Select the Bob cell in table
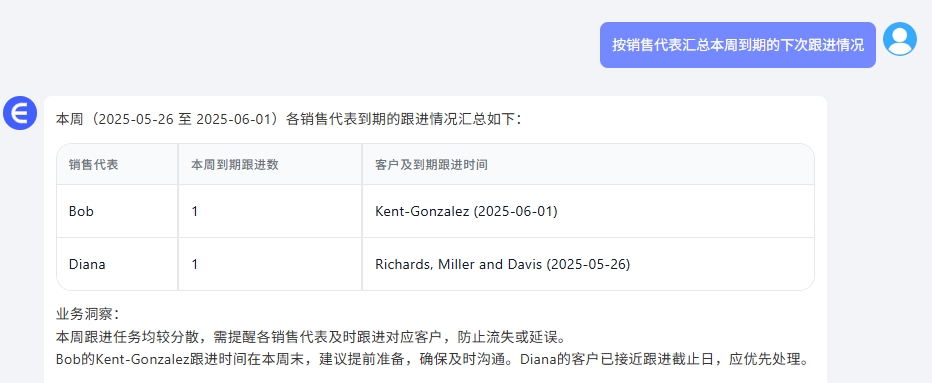932x383 pixels. pyautogui.click(x=81, y=211)
